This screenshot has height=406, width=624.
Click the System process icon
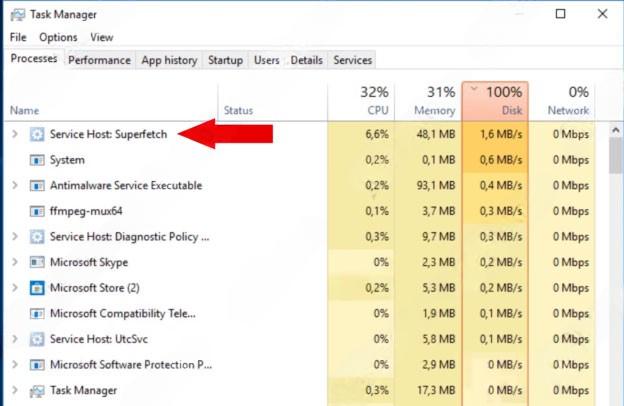tap(37, 160)
